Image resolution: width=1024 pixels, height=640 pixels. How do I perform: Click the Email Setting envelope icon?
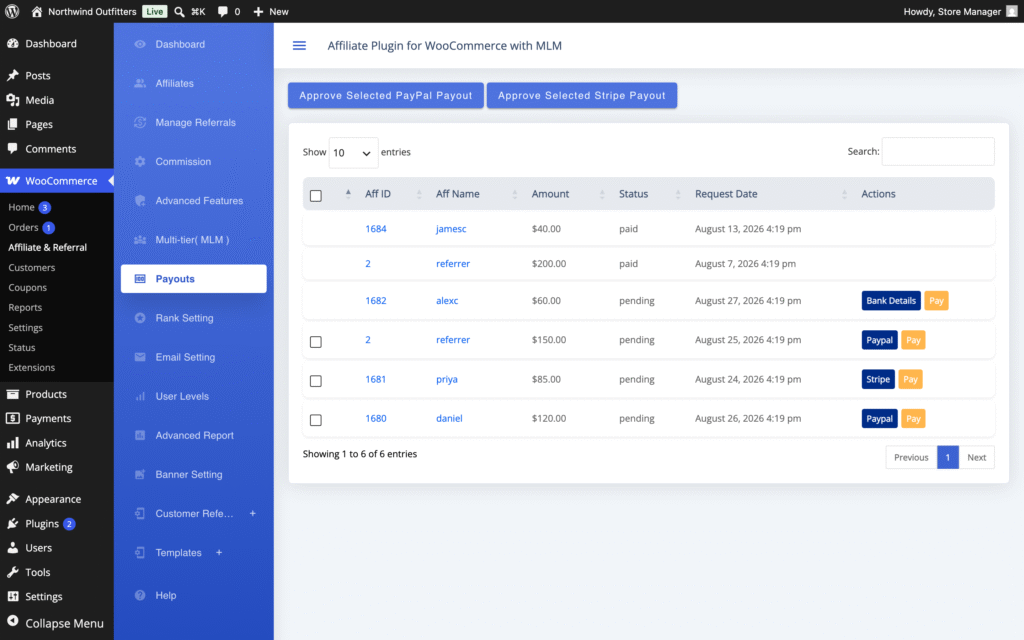[x=140, y=357]
